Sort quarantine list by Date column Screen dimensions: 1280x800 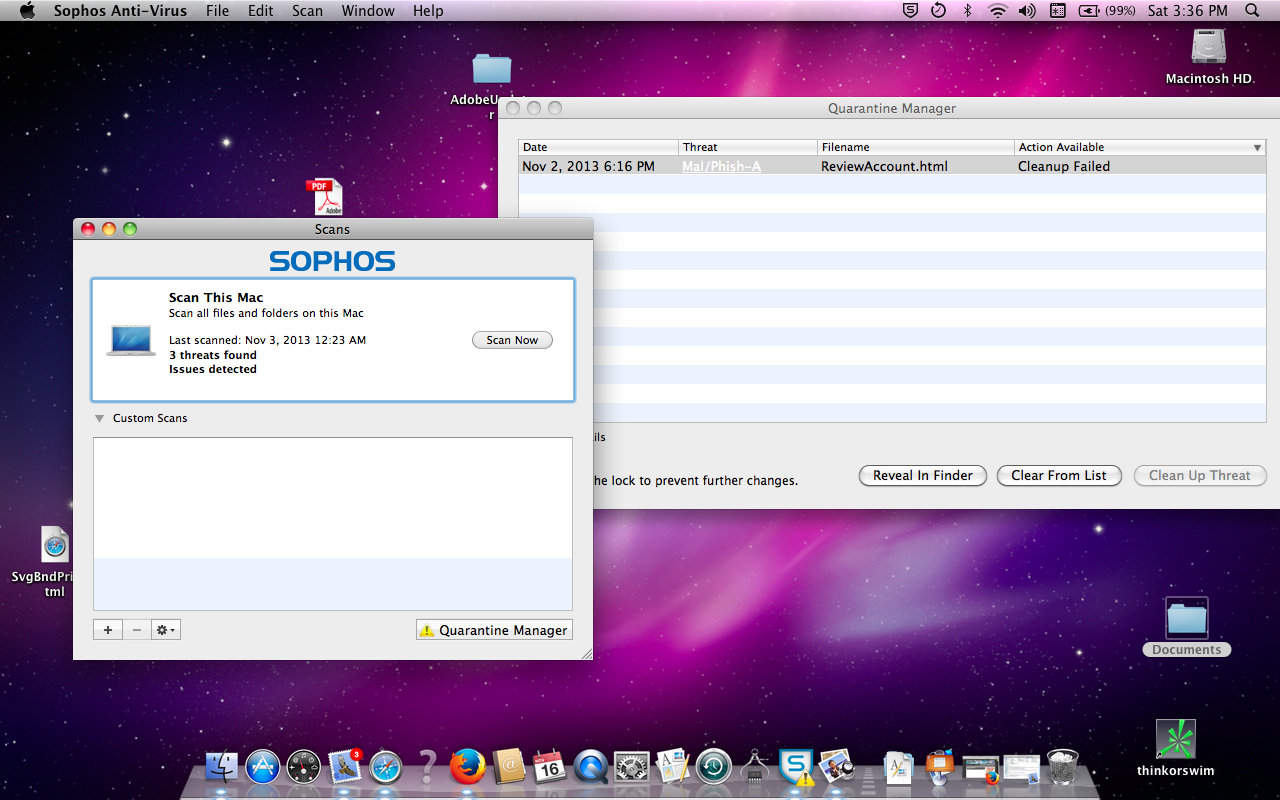click(x=598, y=147)
